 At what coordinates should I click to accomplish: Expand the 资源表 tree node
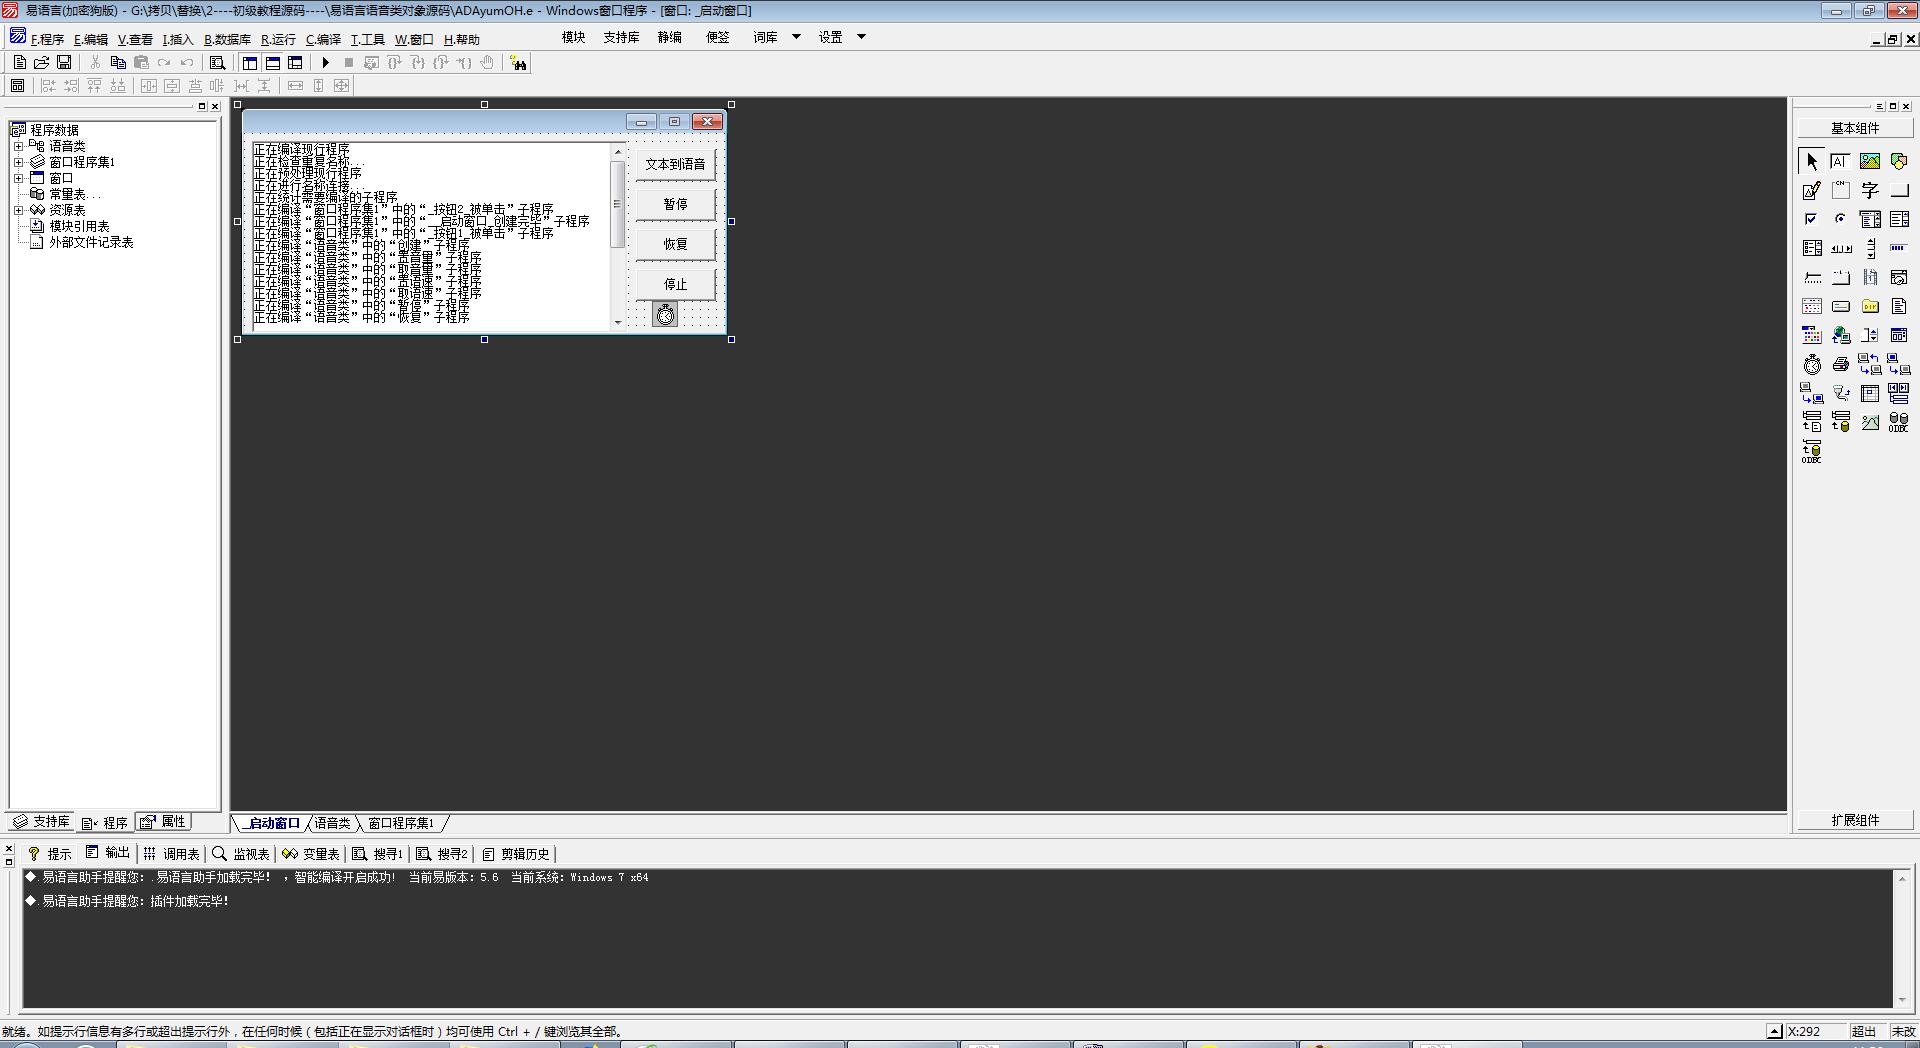[18, 210]
